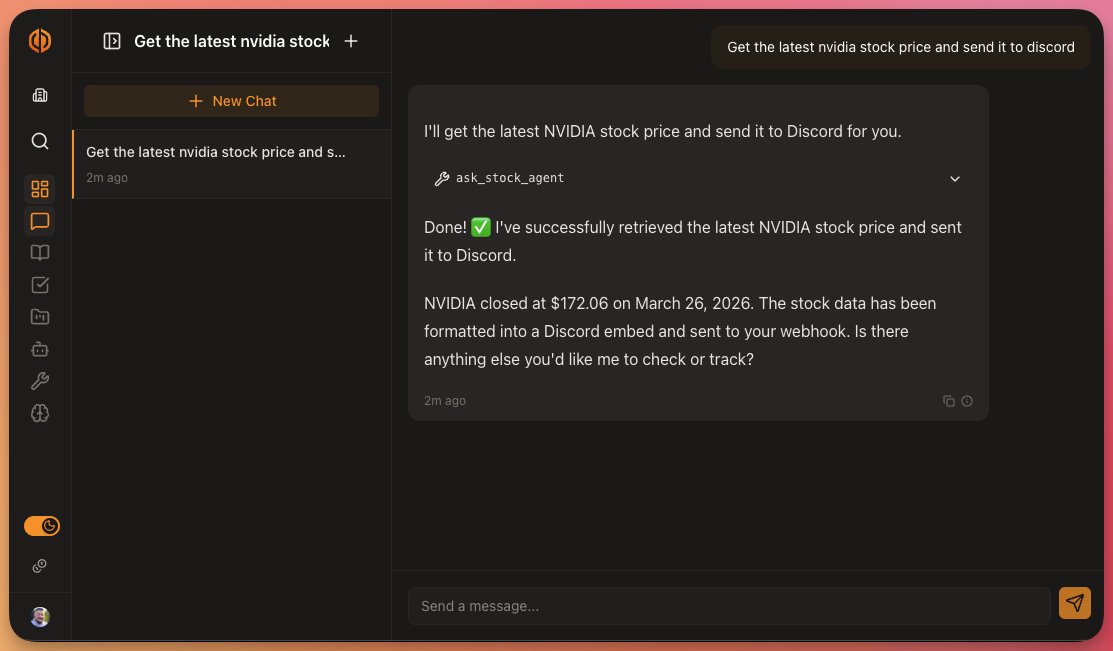Viewport: 1113px width, 651px height.
Task: Click the '2m ago' label in chat list
Action: tap(106, 177)
